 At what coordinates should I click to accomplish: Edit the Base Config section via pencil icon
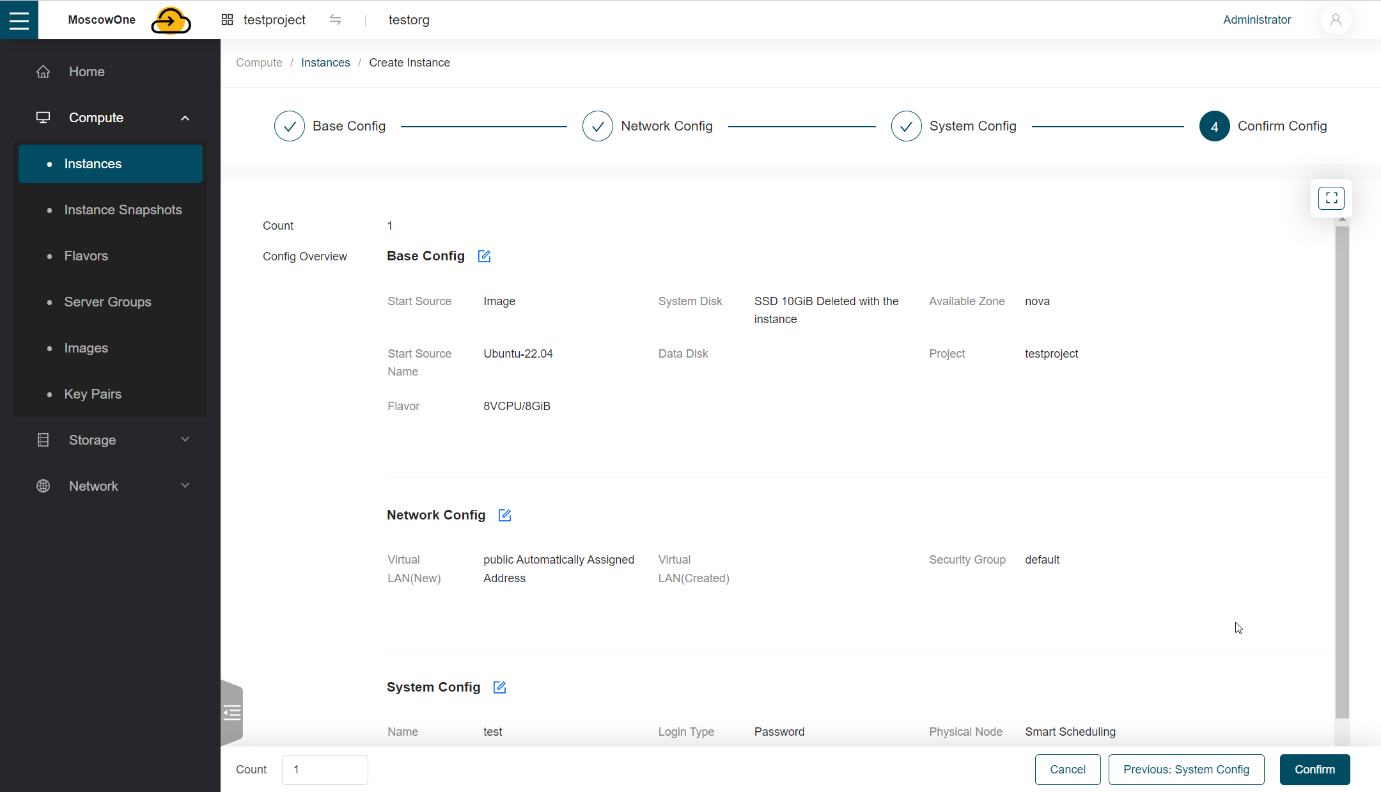[x=484, y=256]
